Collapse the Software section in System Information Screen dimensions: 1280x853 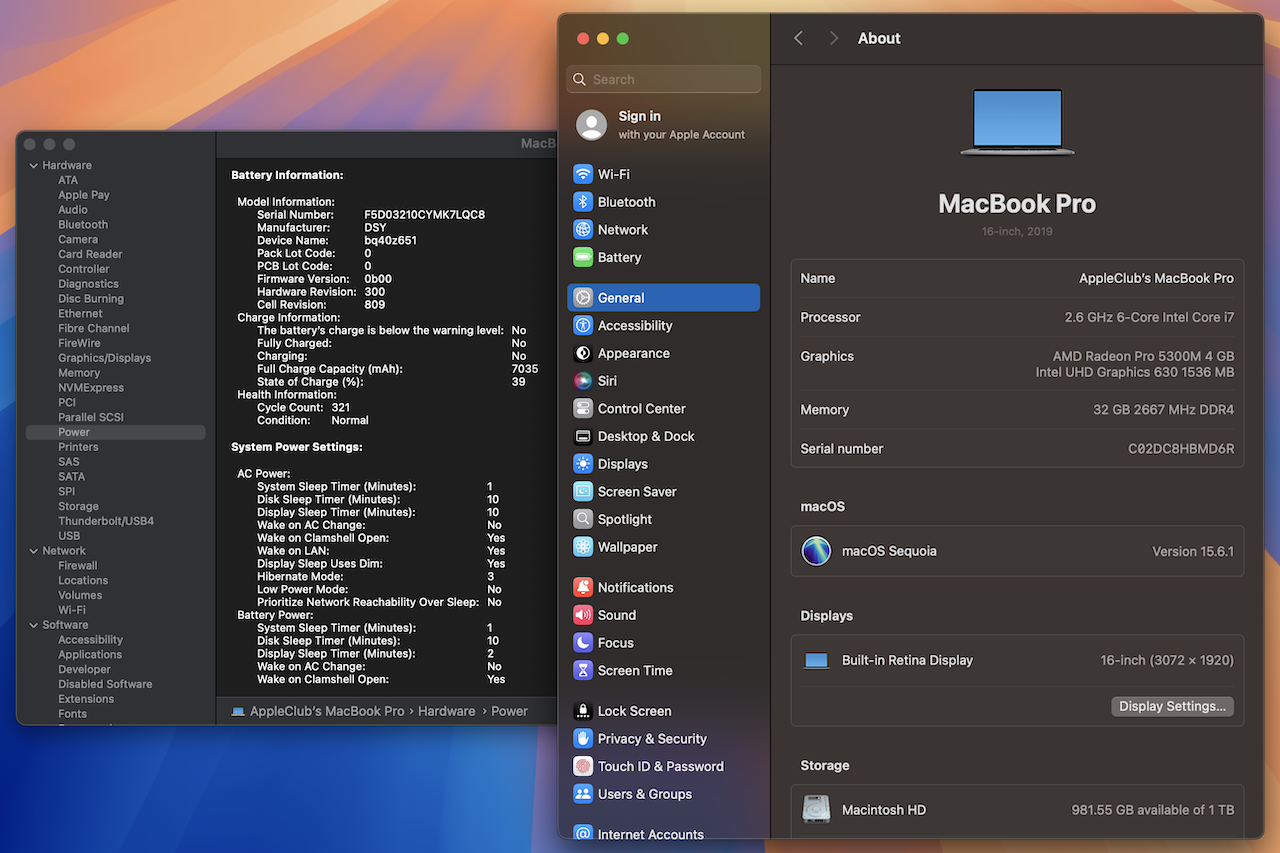33,625
